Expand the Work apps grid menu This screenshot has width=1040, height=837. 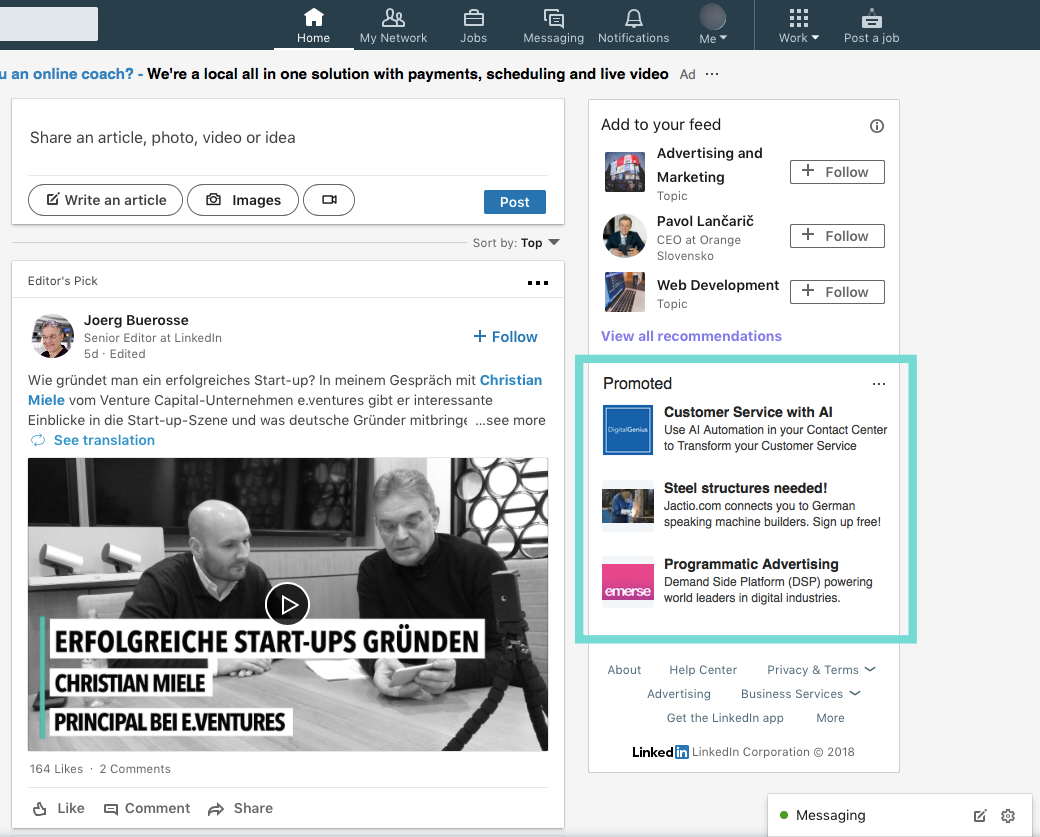click(x=799, y=26)
